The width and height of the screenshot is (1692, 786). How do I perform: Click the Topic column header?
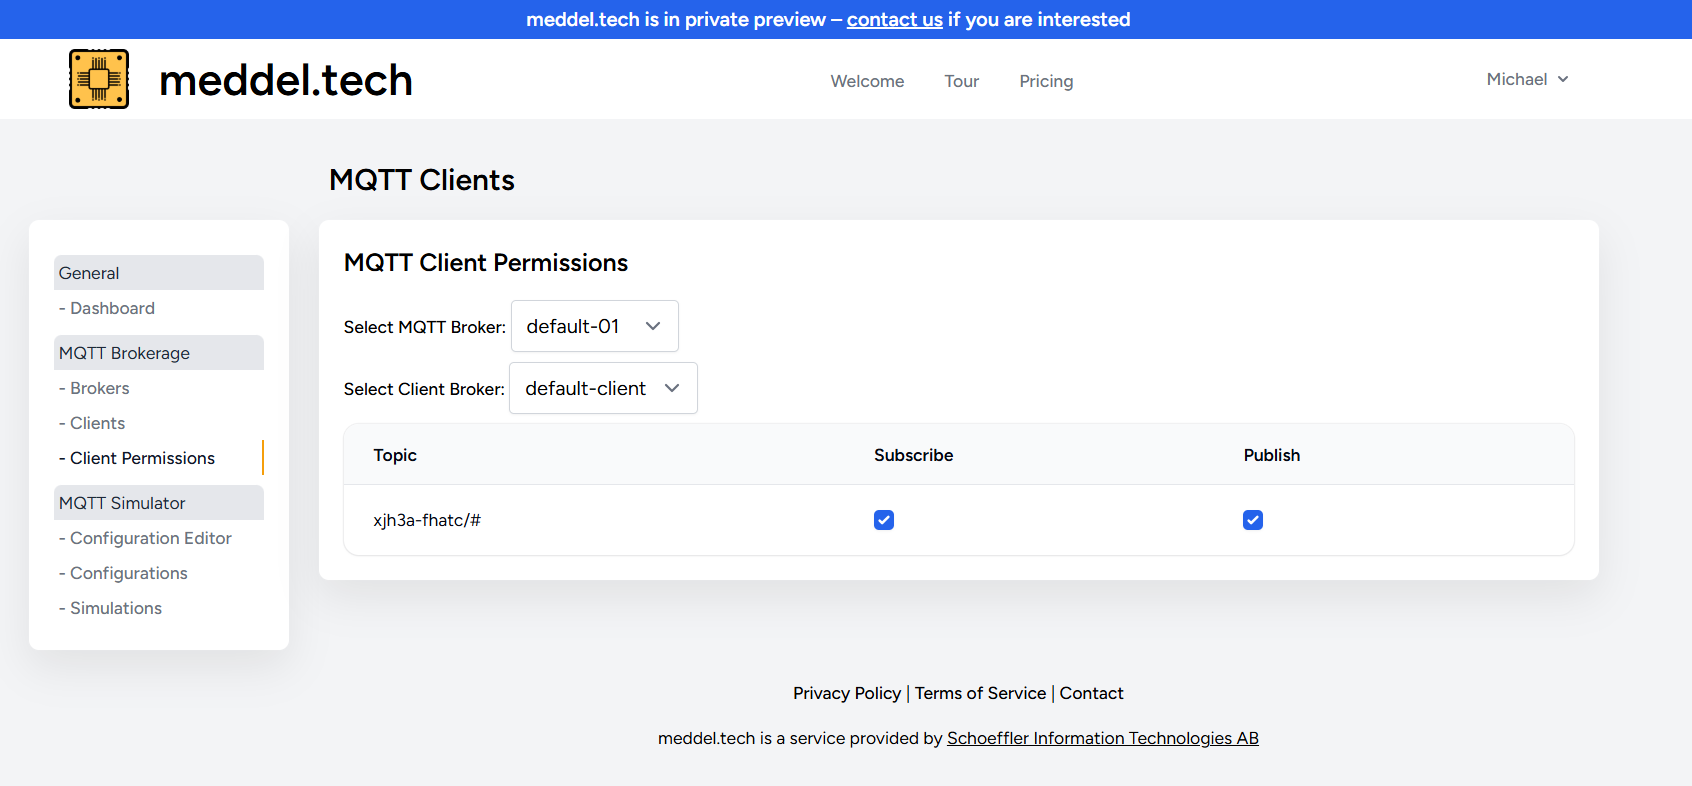[395, 455]
